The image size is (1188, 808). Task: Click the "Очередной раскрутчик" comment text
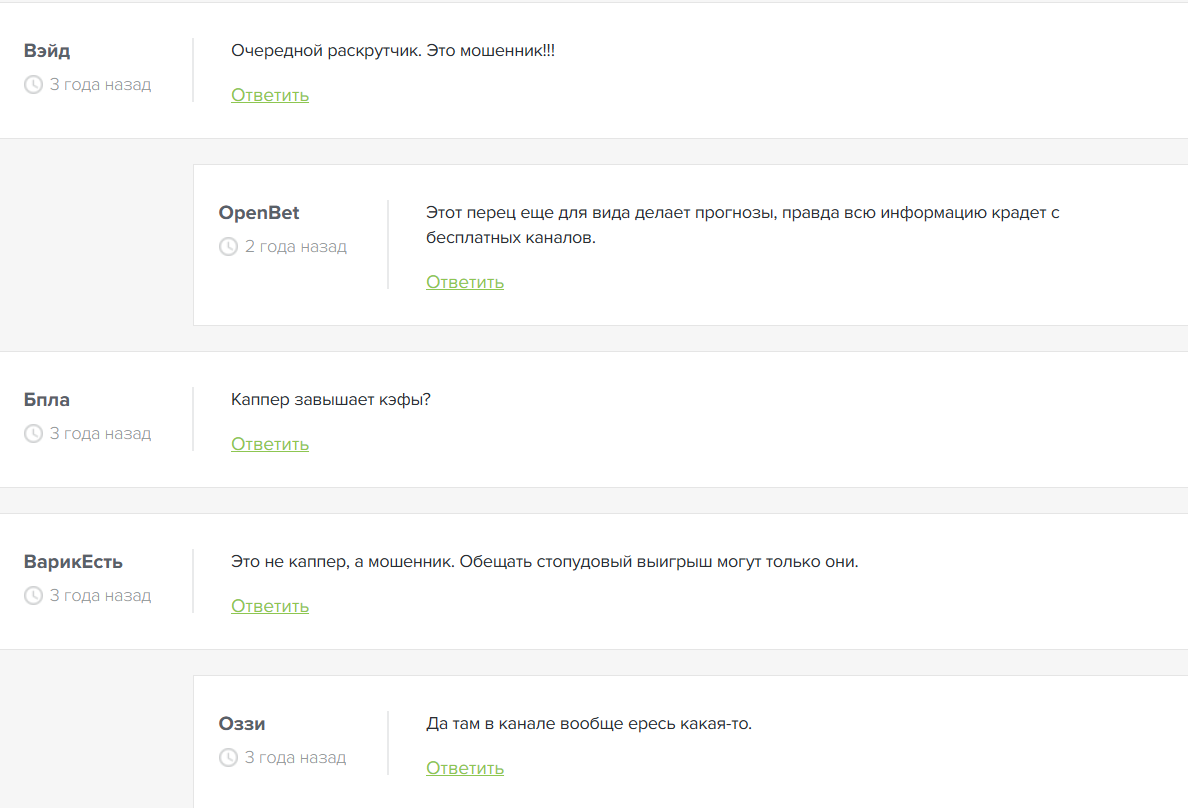(x=392, y=50)
